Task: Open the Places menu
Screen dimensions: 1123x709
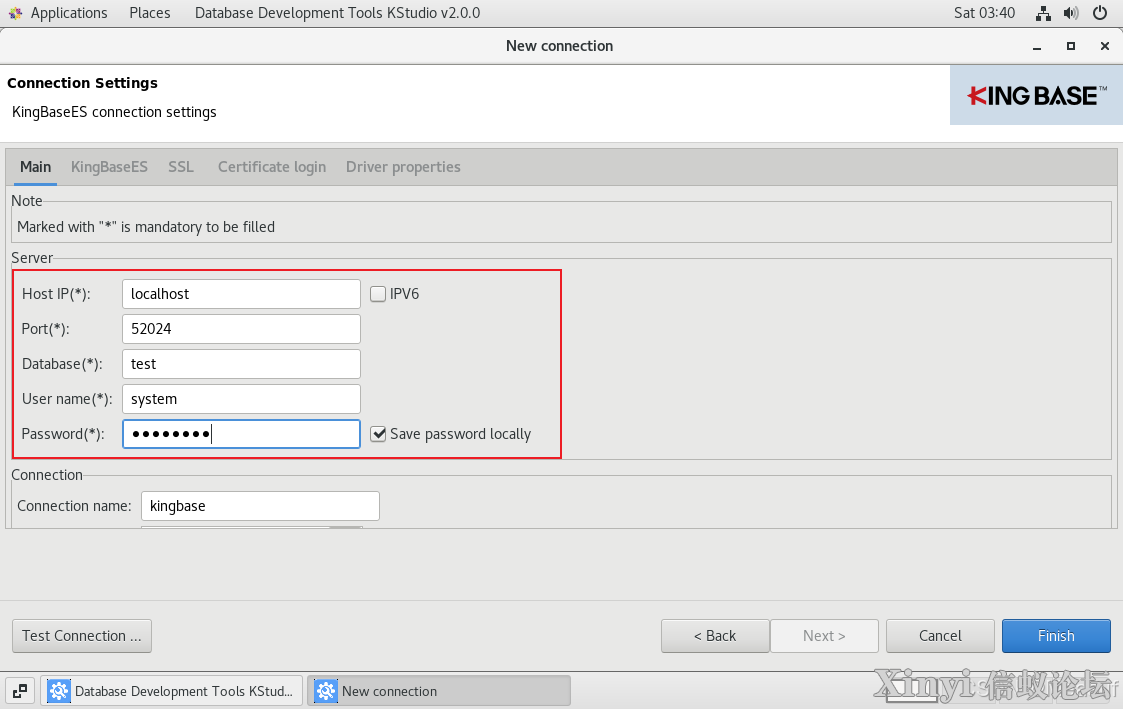Action: pyautogui.click(x=150, y=13)
